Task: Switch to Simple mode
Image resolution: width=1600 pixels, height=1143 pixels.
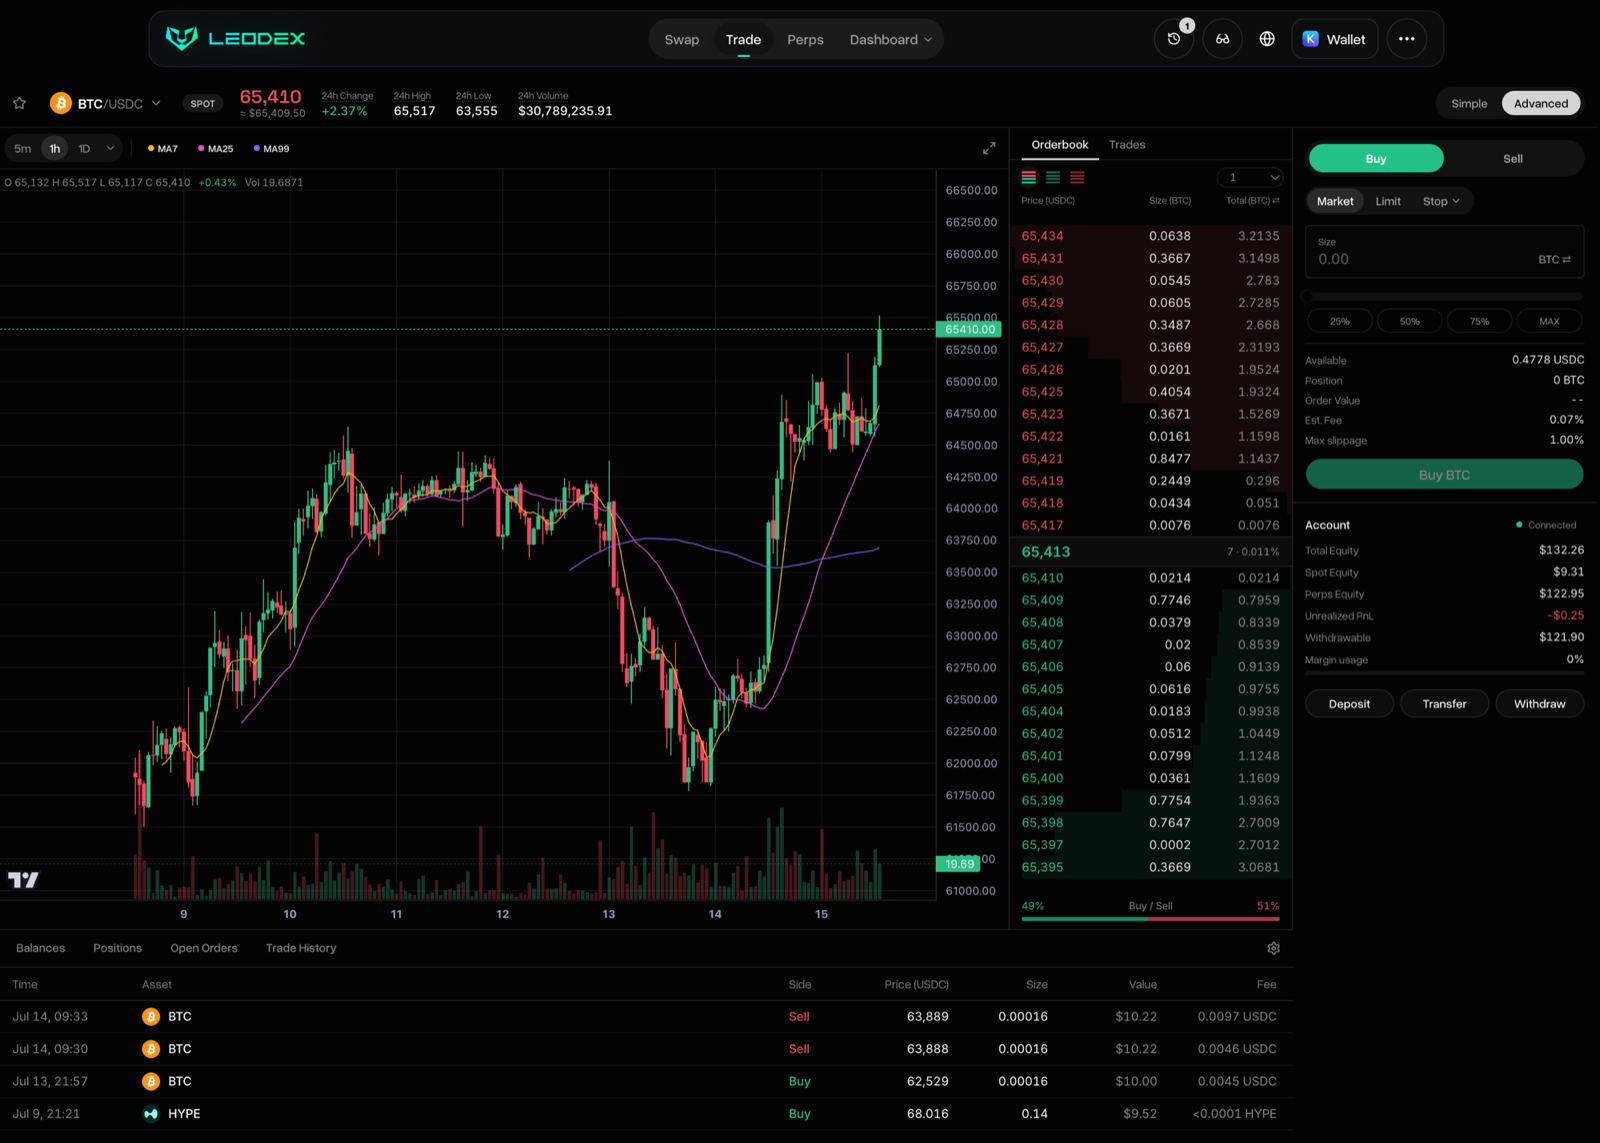Action: 1469,103
